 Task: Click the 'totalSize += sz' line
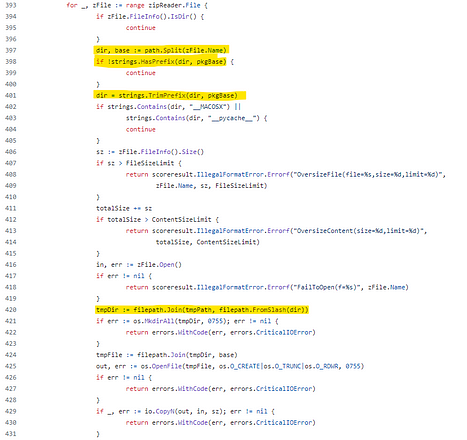124,208
